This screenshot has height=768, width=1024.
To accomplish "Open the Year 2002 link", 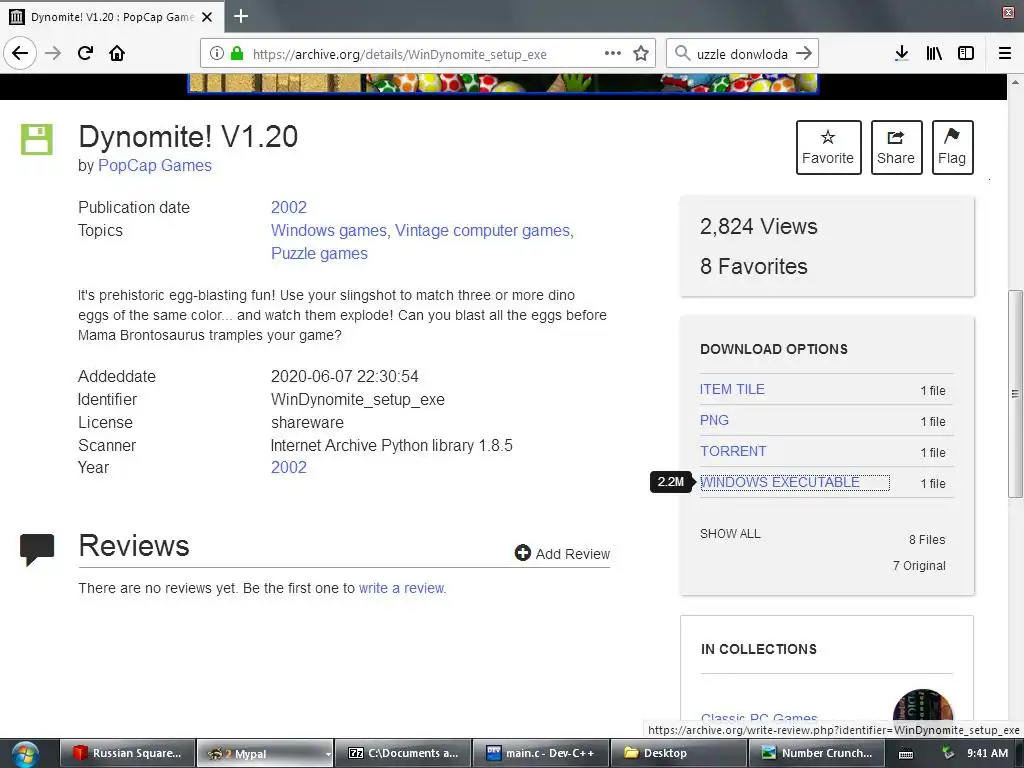I will (289, 468).
